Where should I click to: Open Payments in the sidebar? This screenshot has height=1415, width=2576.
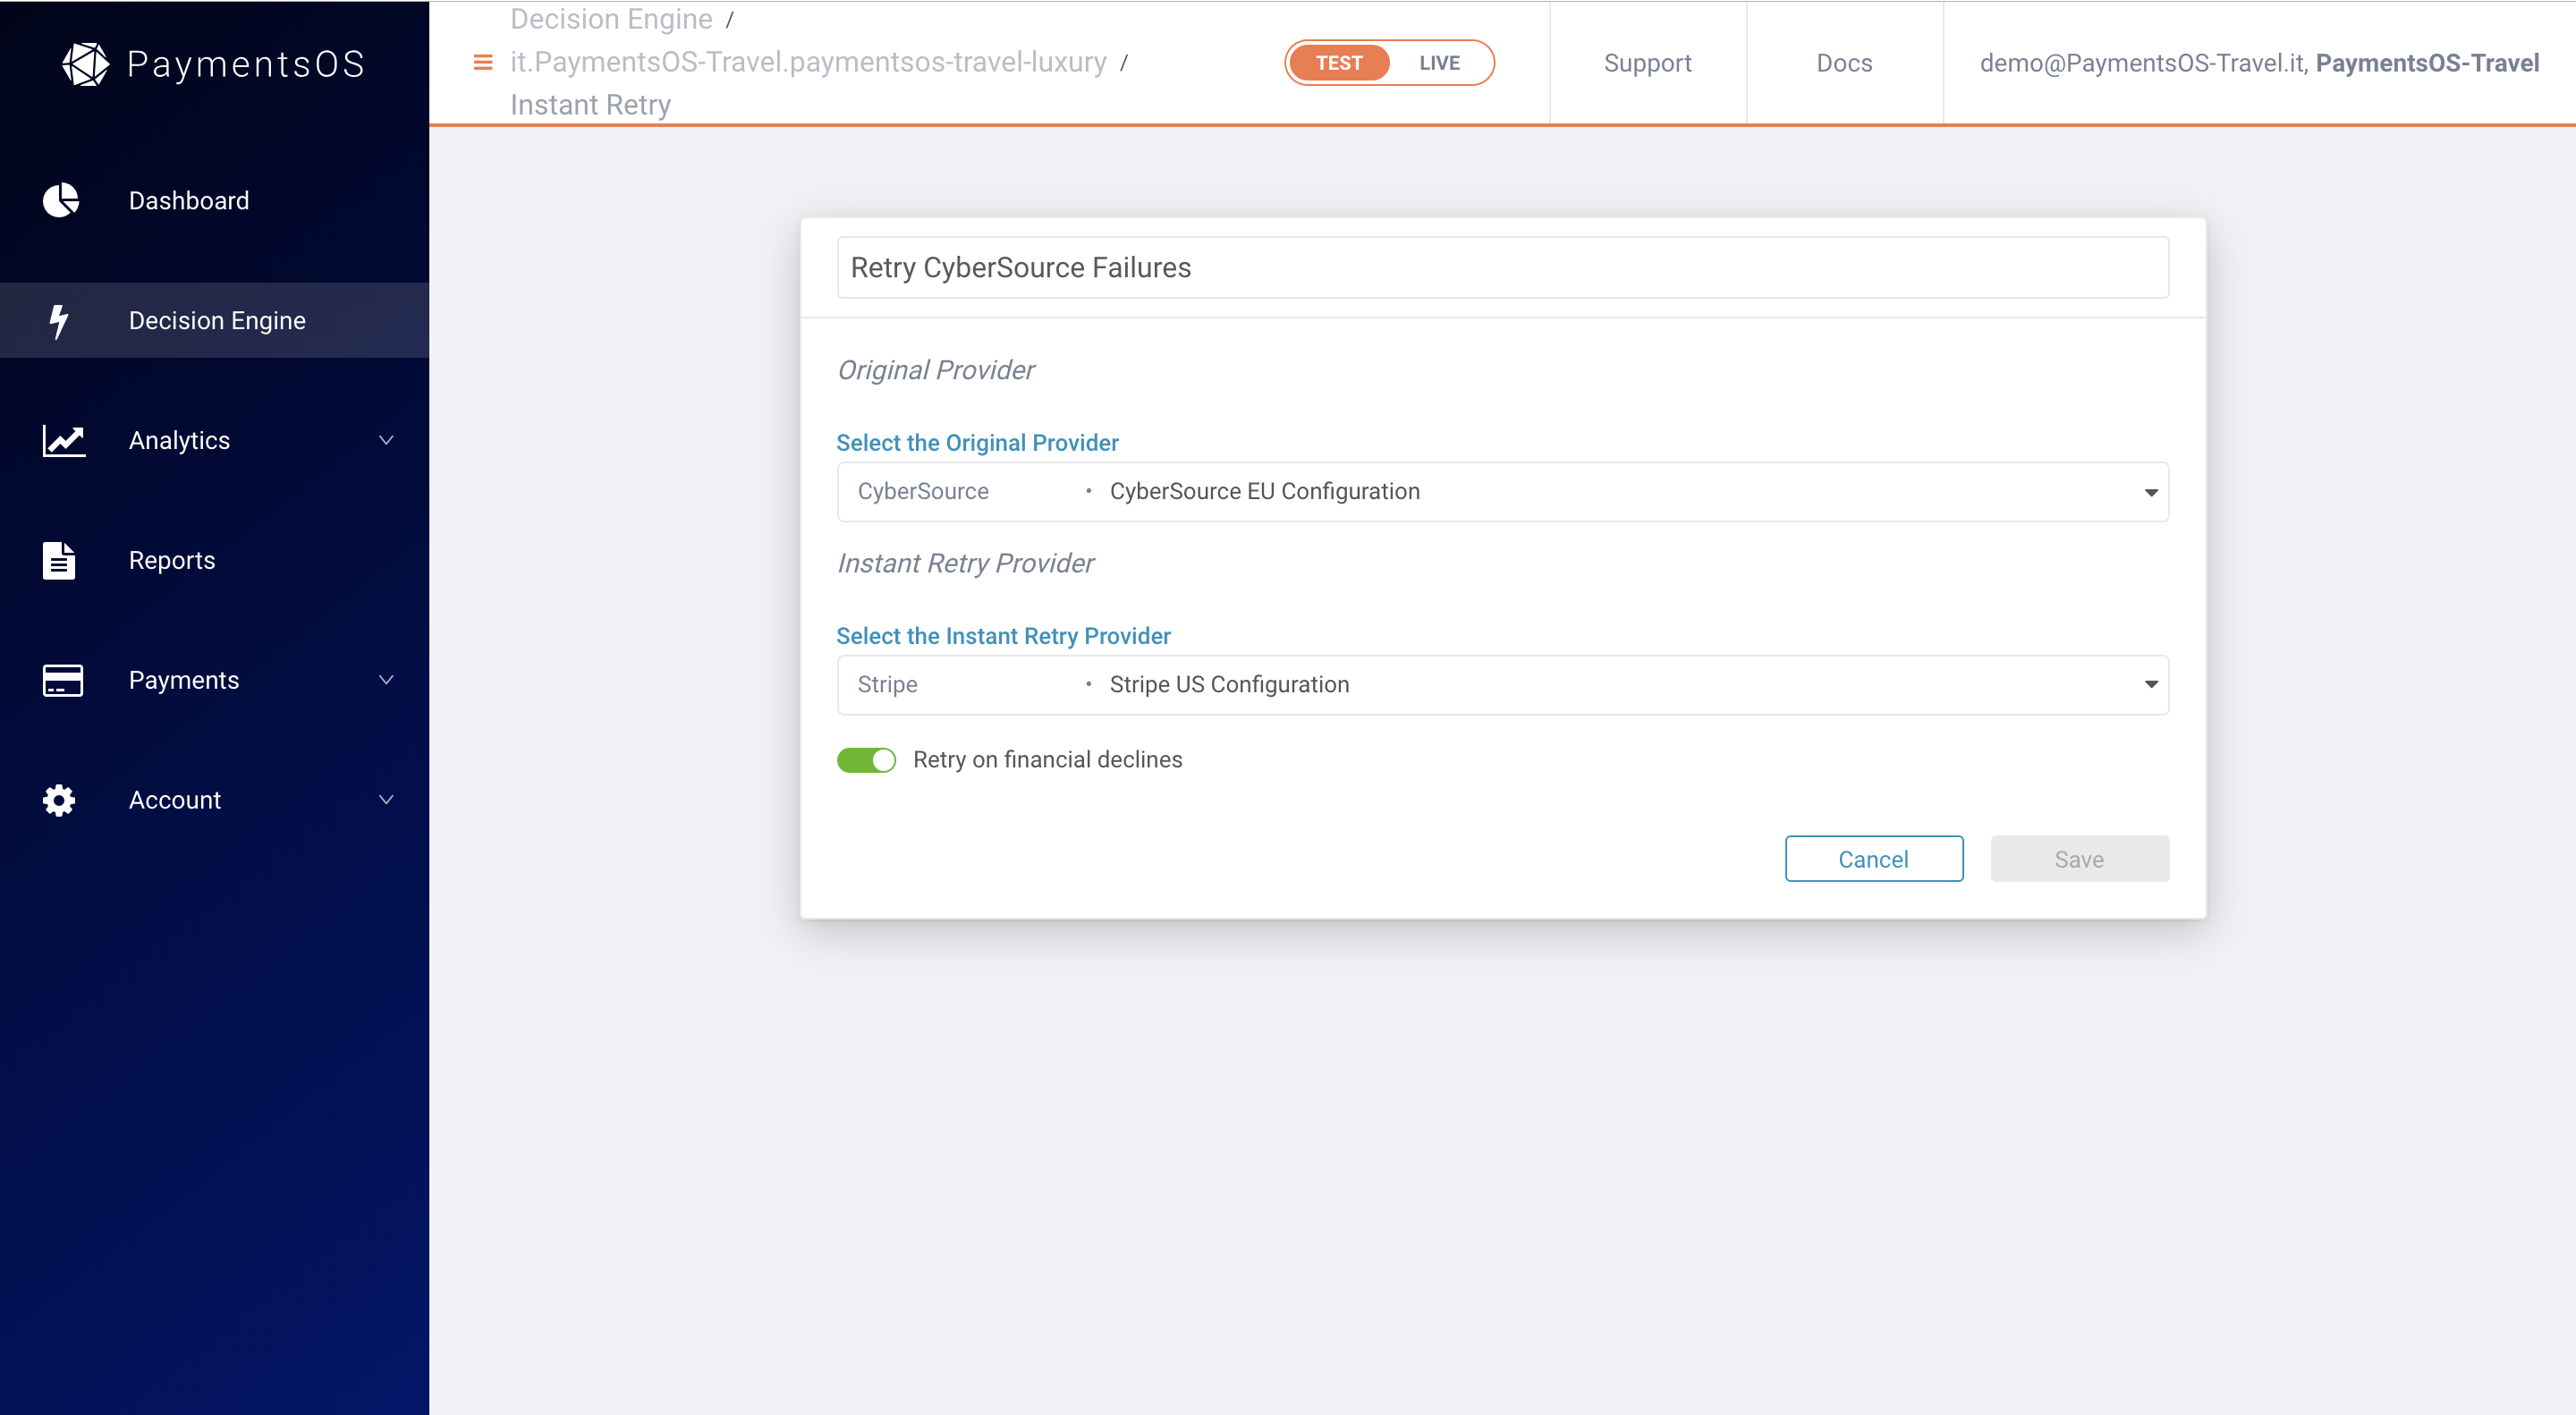click(x=214, y=680)
